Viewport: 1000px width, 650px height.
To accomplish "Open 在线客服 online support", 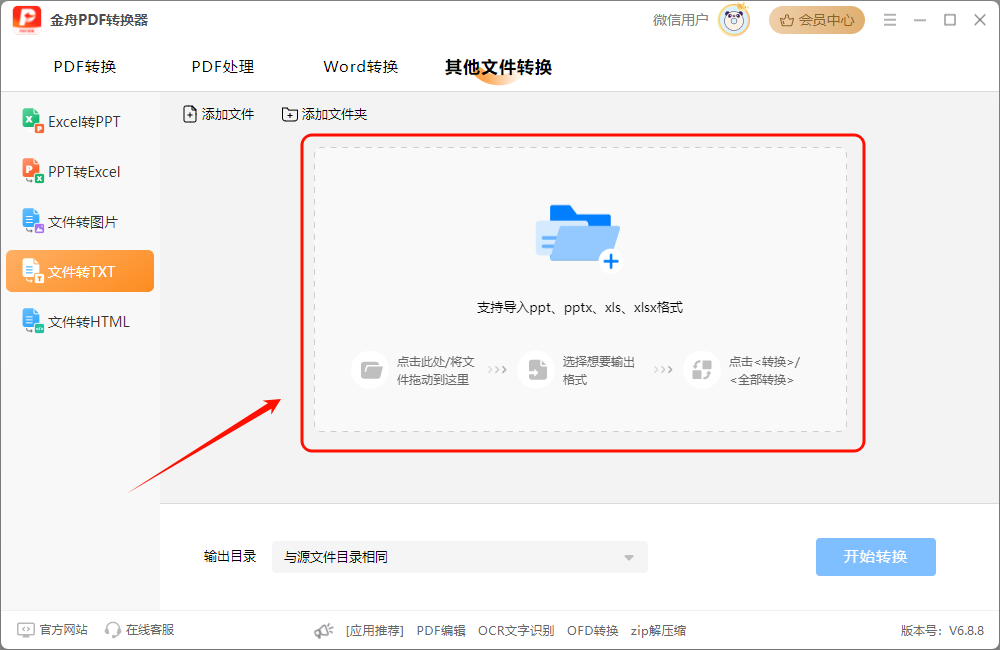I will pyautogui.click(x=140, y=630).
